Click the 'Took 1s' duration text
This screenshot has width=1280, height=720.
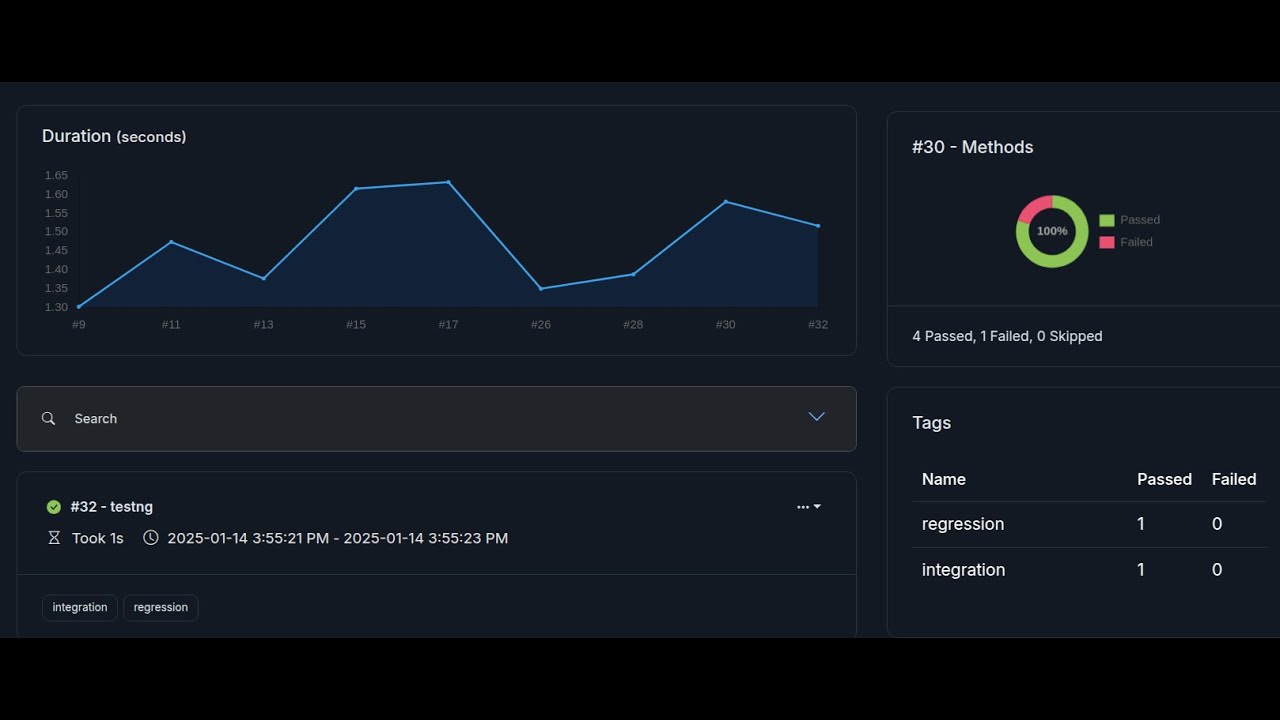pos(98,538)
